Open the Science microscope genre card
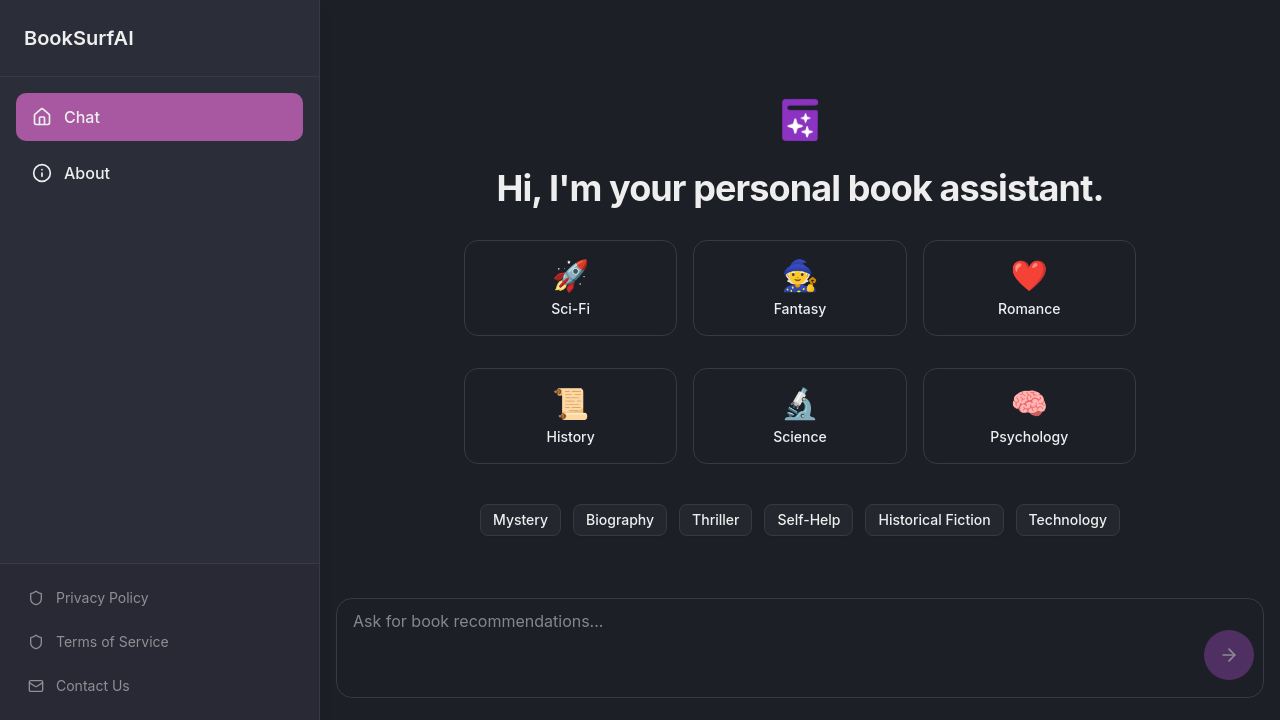 [799, 416]
